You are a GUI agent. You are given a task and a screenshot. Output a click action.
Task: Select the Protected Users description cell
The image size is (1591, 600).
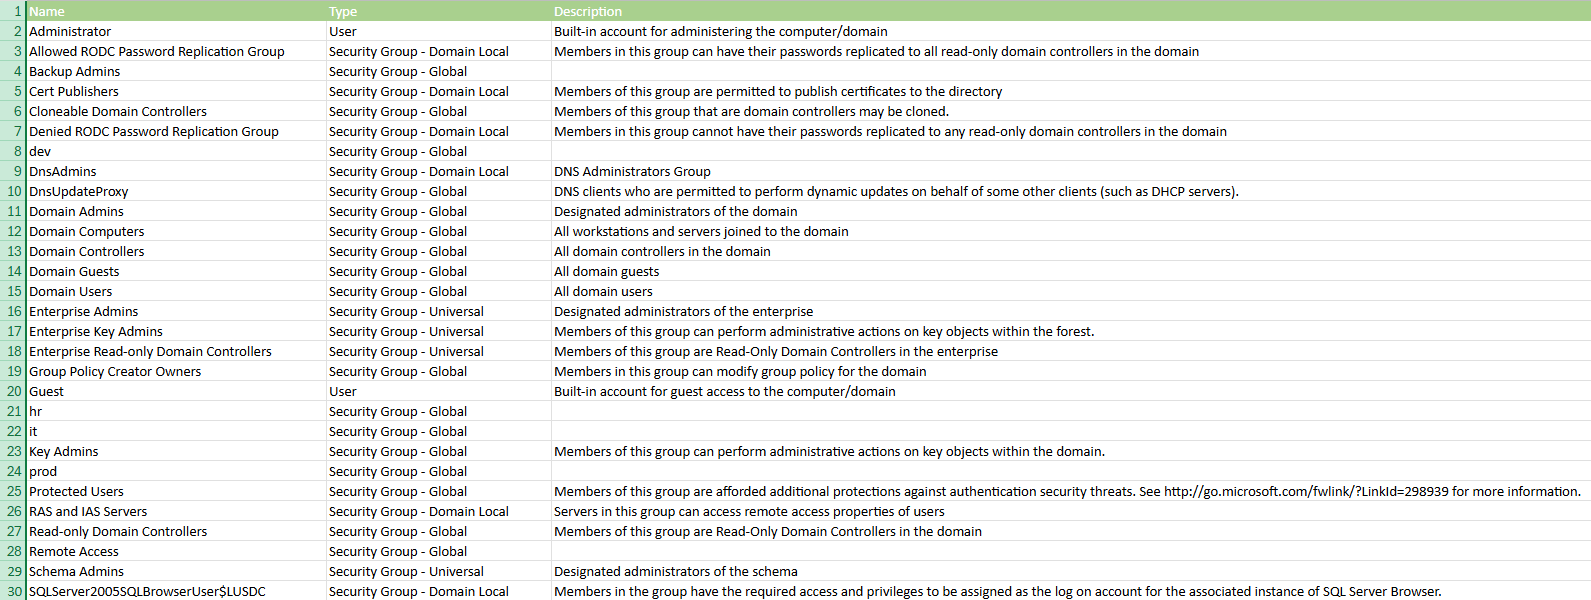1070,491
